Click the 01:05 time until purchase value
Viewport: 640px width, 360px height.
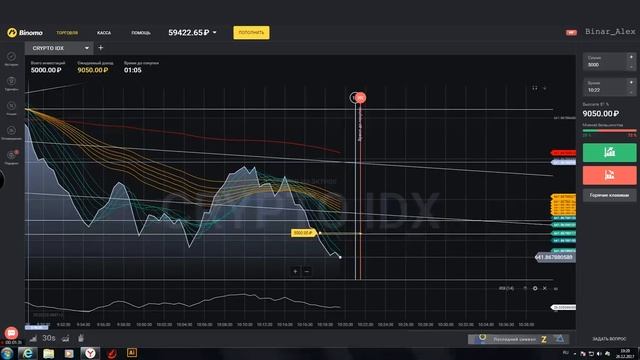pyautogui.click(x=133, y=70)
